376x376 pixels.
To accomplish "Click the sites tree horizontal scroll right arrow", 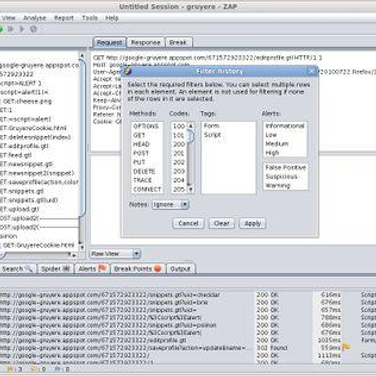I will (74, 255).
